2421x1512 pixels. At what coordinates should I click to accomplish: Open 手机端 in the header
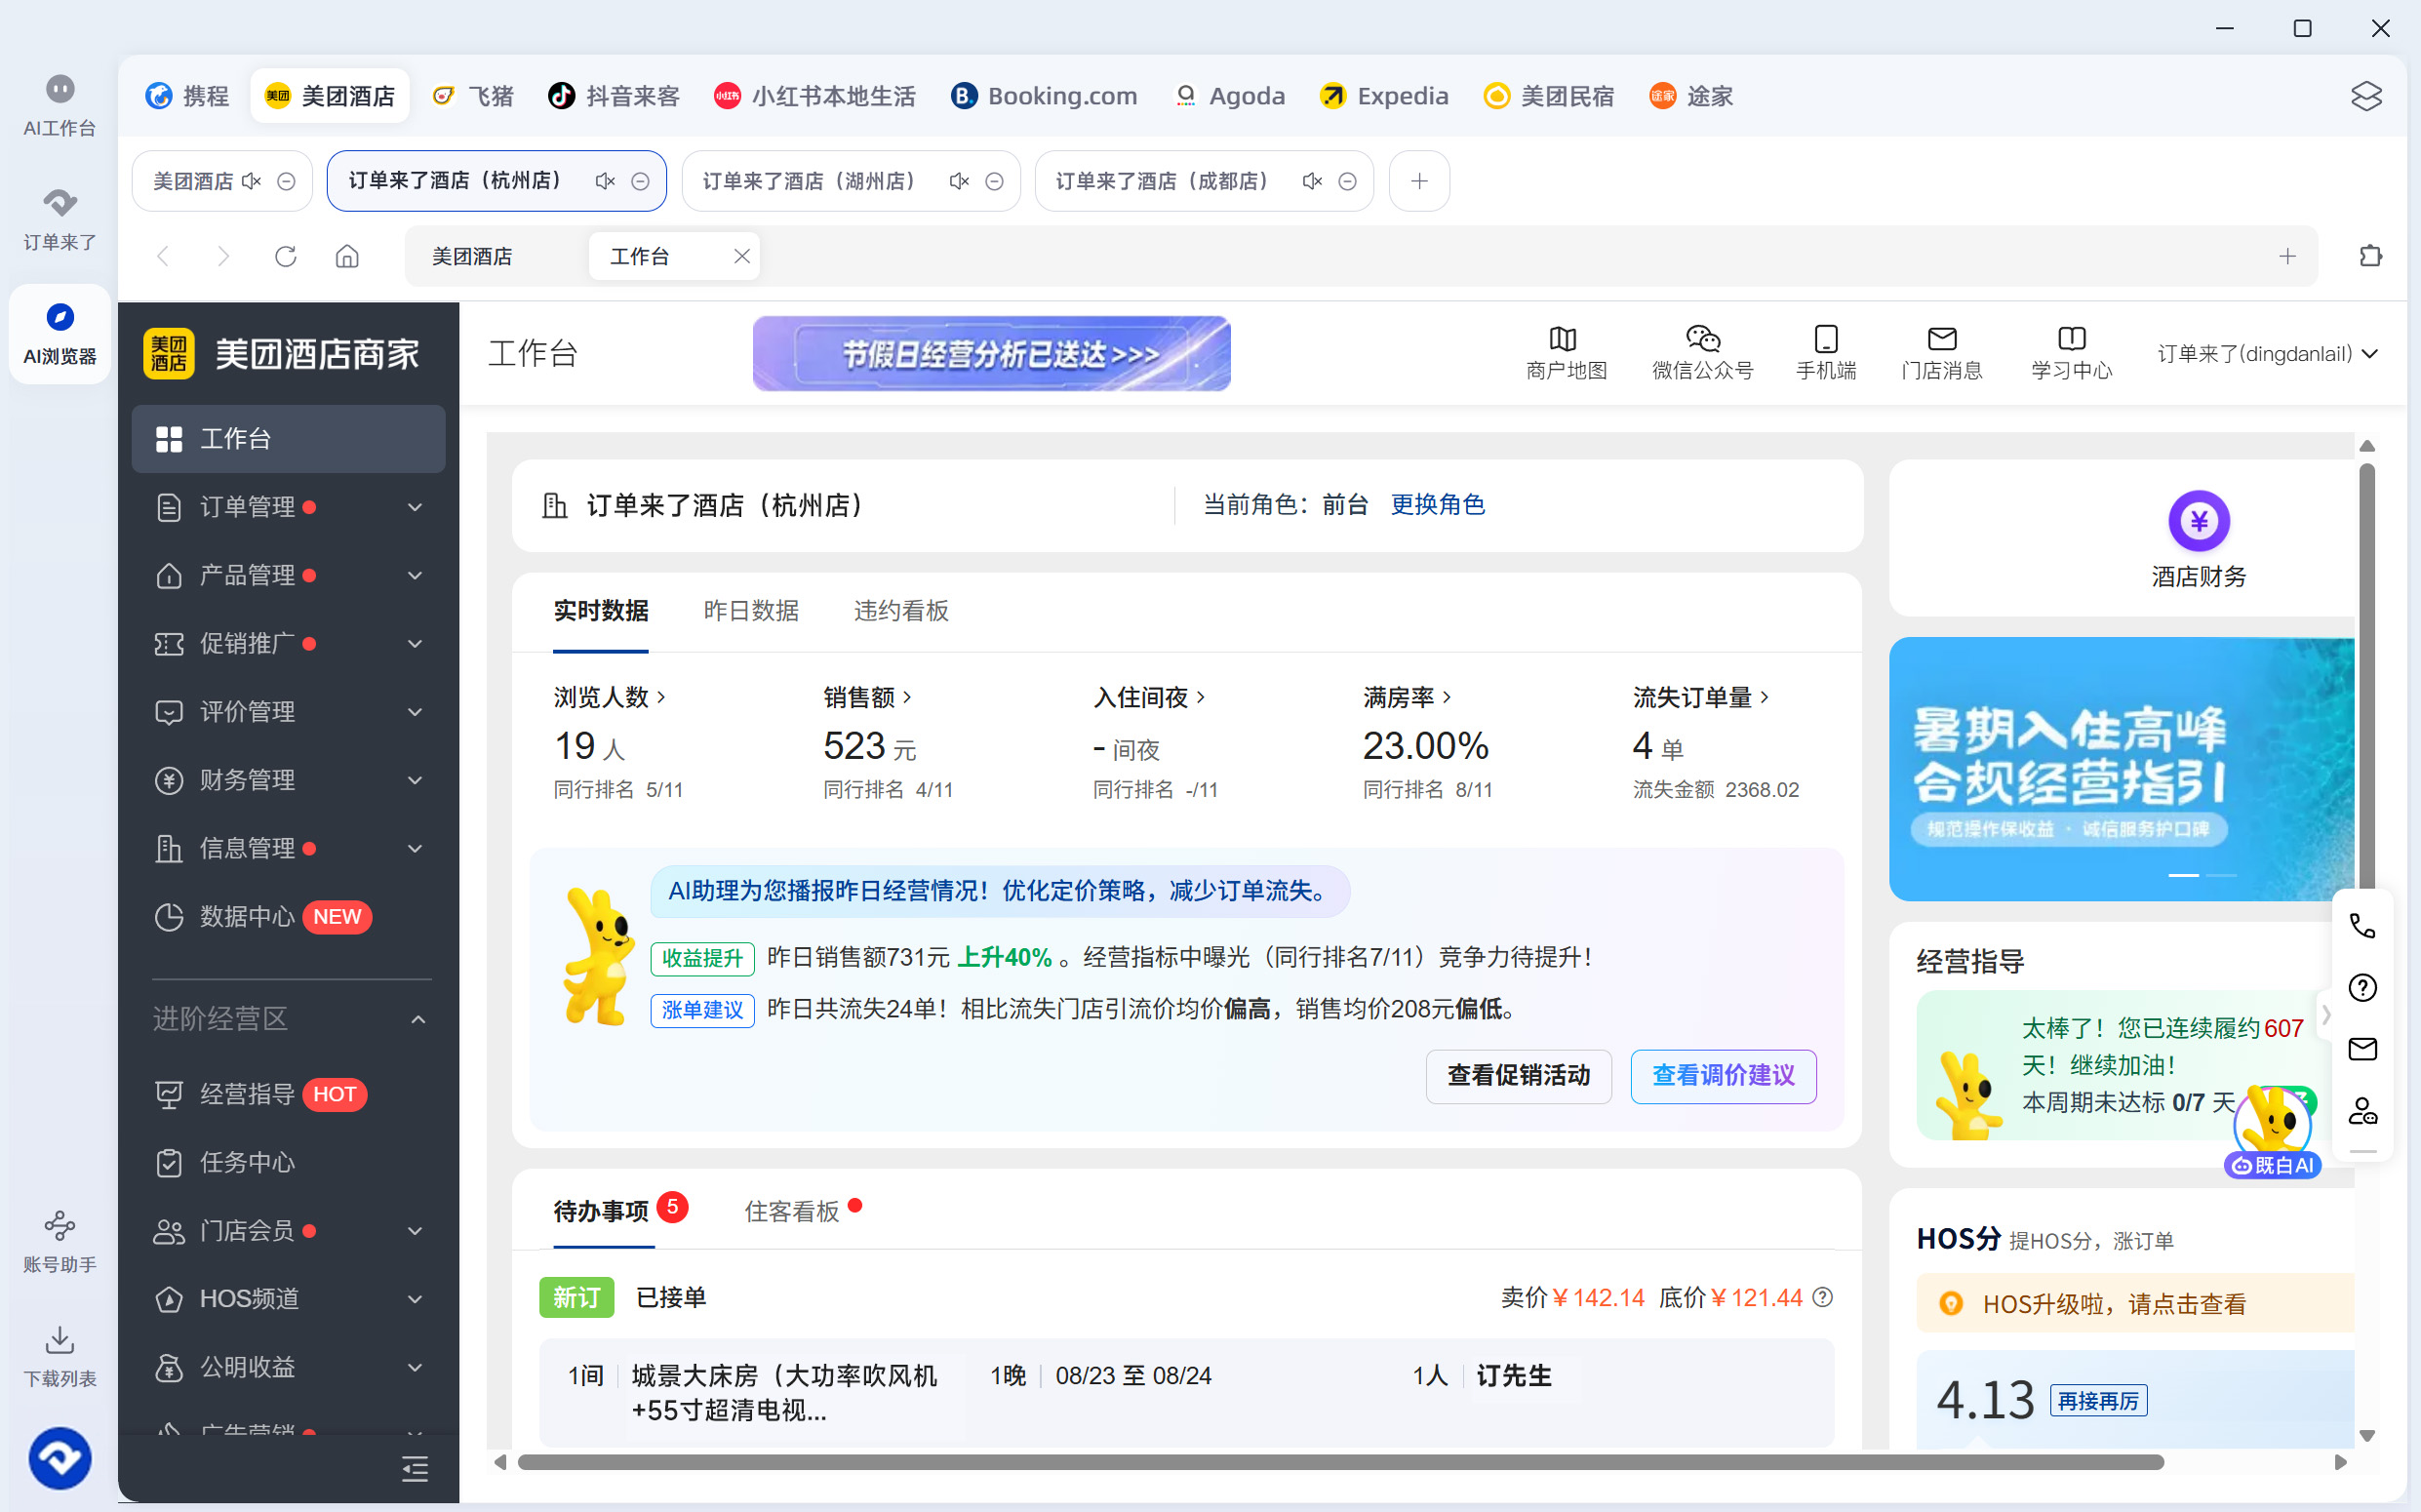pos(1826,353)
